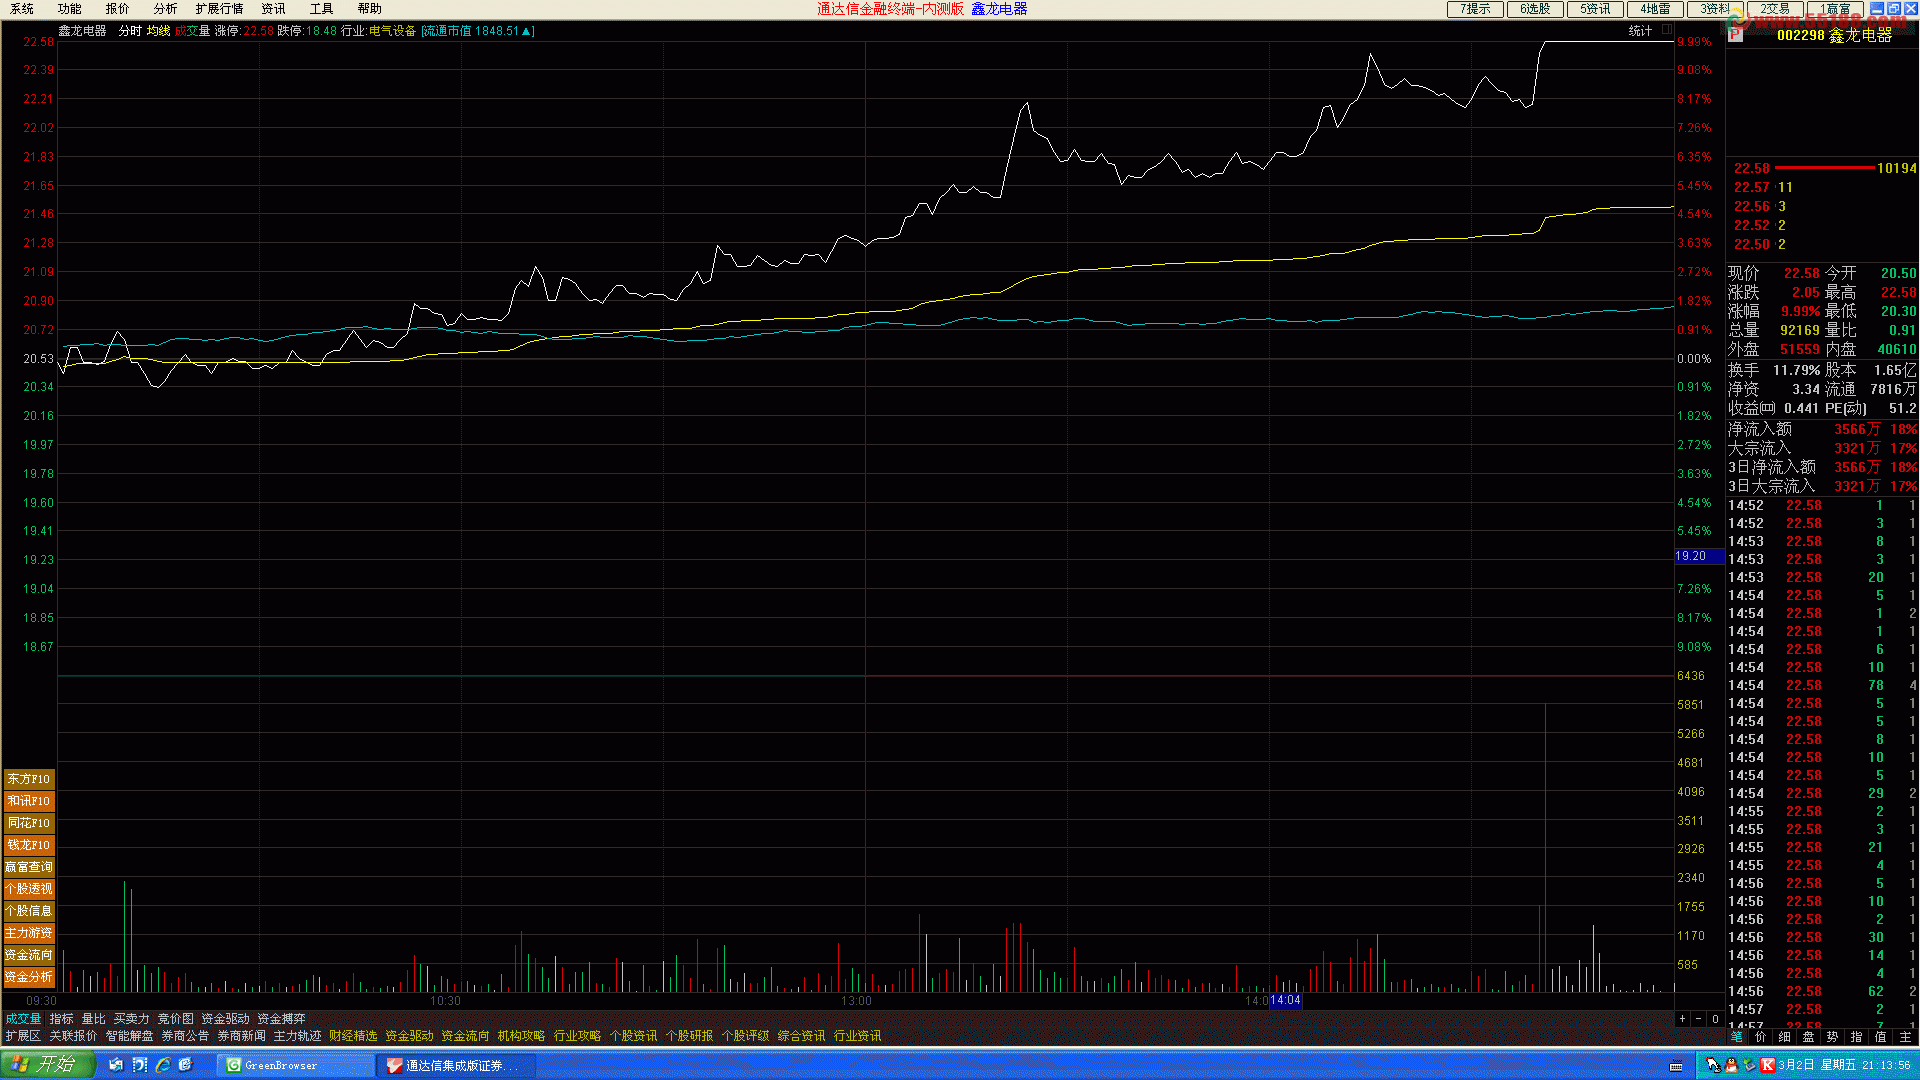Open the 综合资讯 link
This screenshot has height=1080, width=1920.
[x=802, y=1036]
